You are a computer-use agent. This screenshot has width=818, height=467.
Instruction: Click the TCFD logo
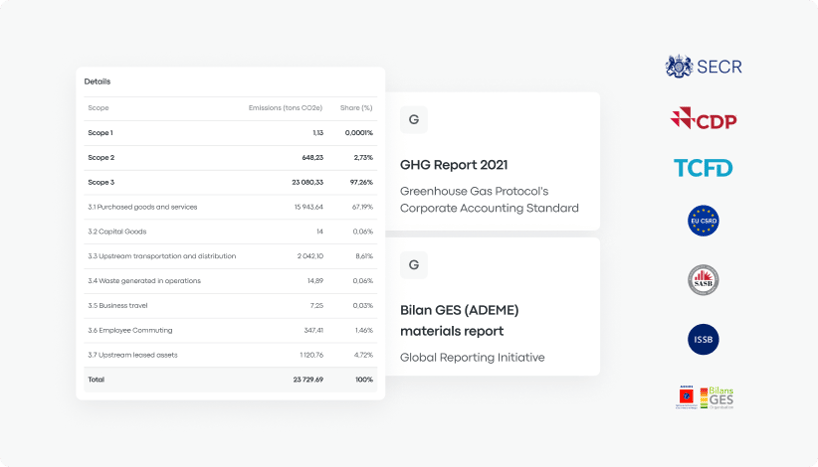[703, 168]
